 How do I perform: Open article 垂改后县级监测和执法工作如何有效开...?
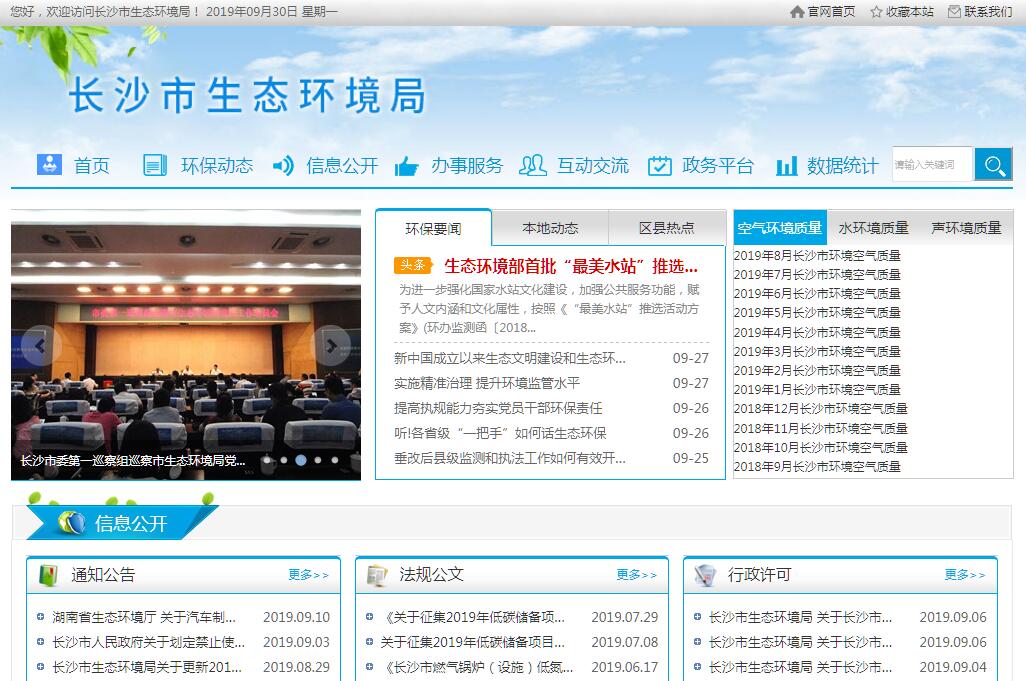510,458
